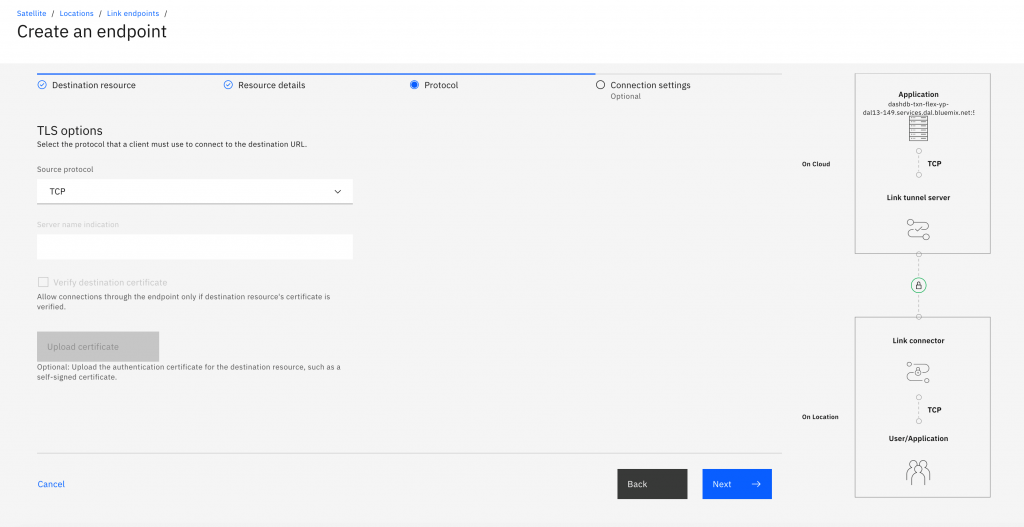Click the Link tunnel server icon
The width and height of the screenshot is (1024, 527).
pyautogui.click(x=918, y=229)
